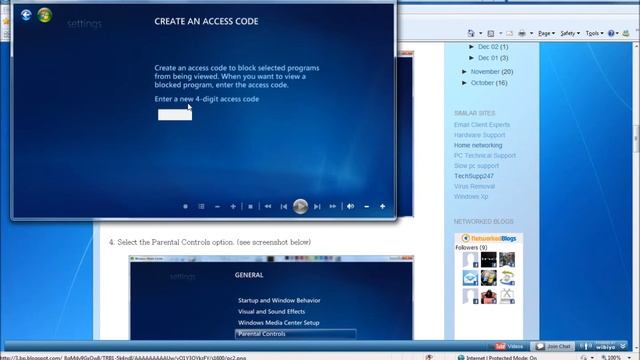
Task: Open the Page menu in browser toolbar
Action: pyautogui.click(x=546, y=33)
